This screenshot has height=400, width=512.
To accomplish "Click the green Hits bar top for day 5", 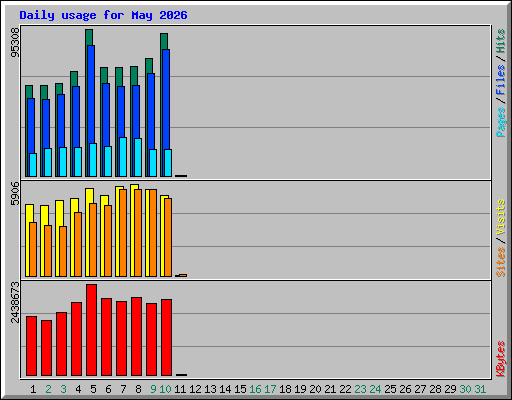I will pyautogui.click(x=89, y=37).
